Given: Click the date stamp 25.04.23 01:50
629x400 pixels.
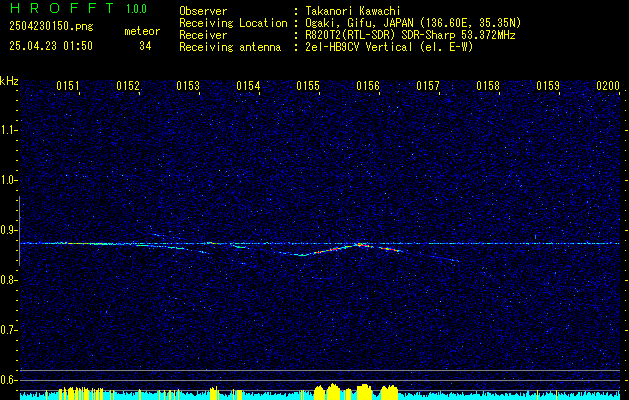Looking at the screenshot, I should pos(51,46).
